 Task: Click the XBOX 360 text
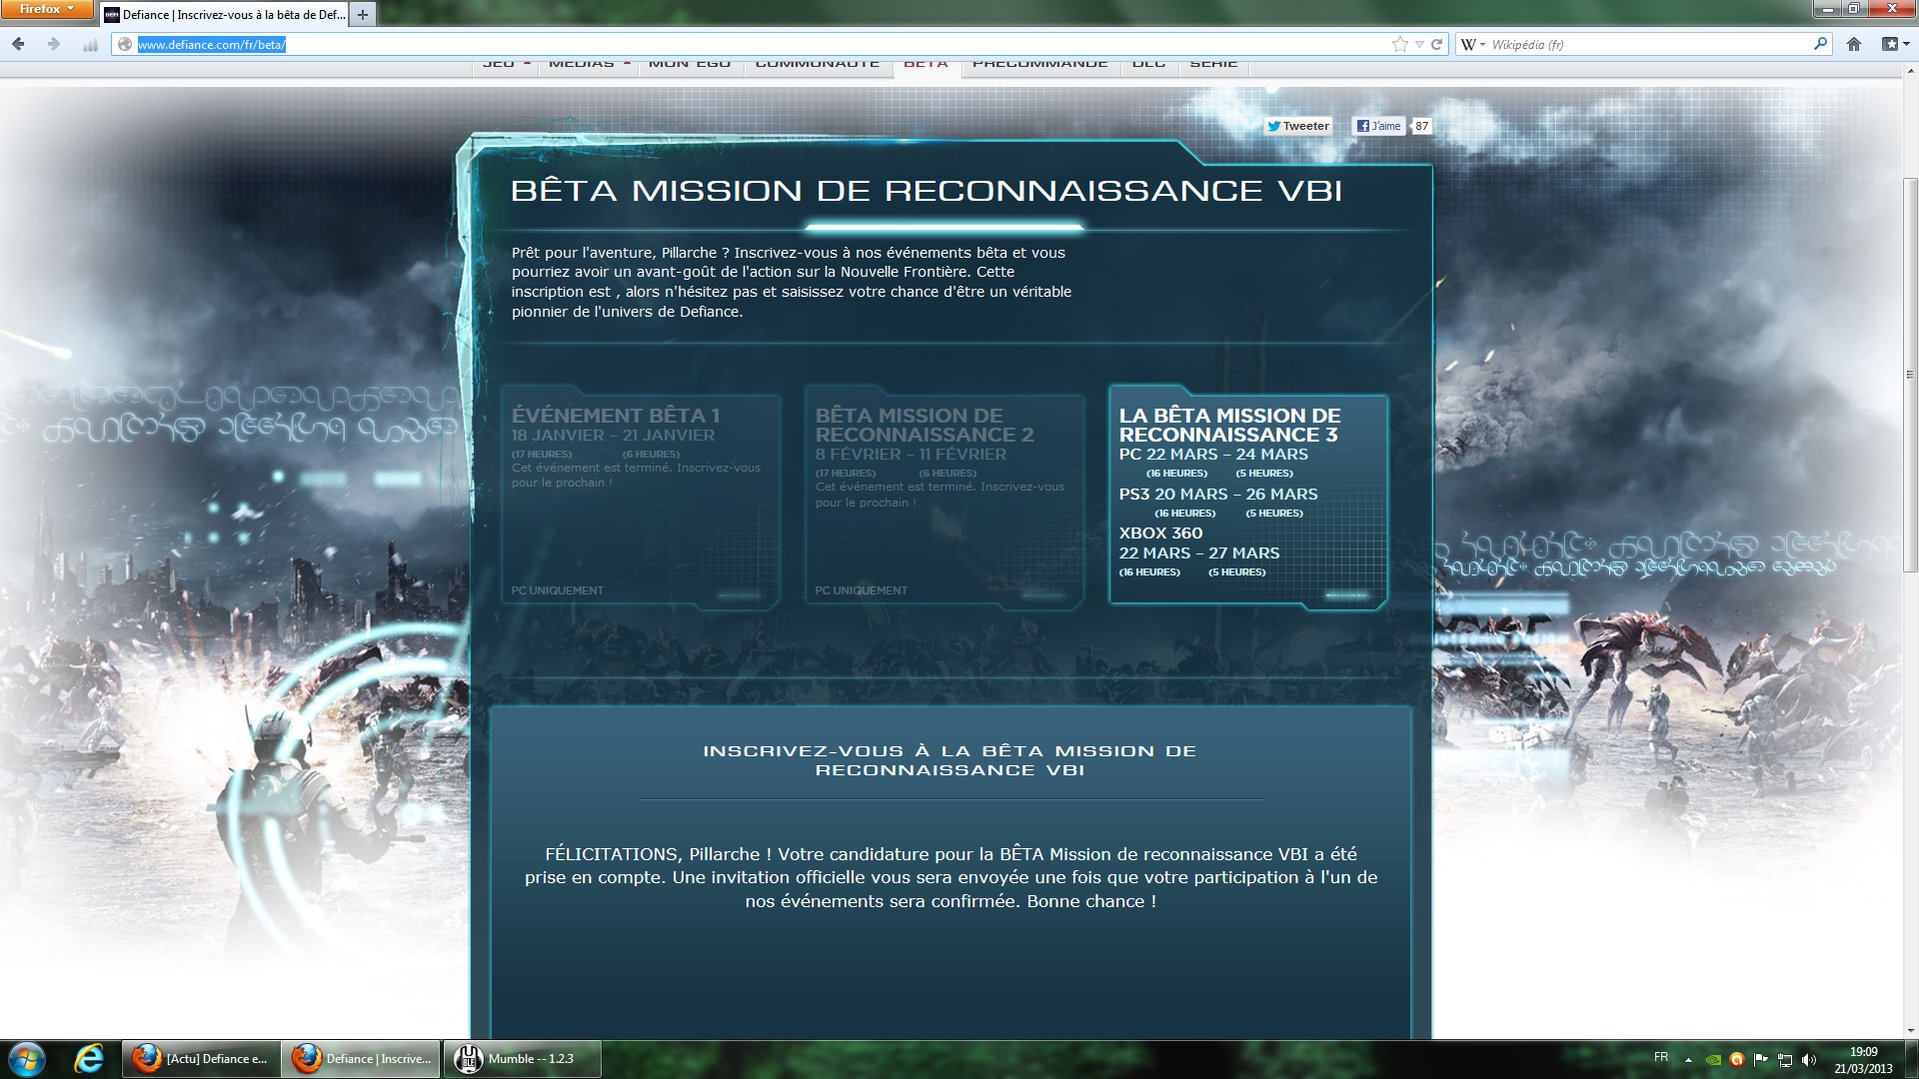click(x=1161, y=533)
